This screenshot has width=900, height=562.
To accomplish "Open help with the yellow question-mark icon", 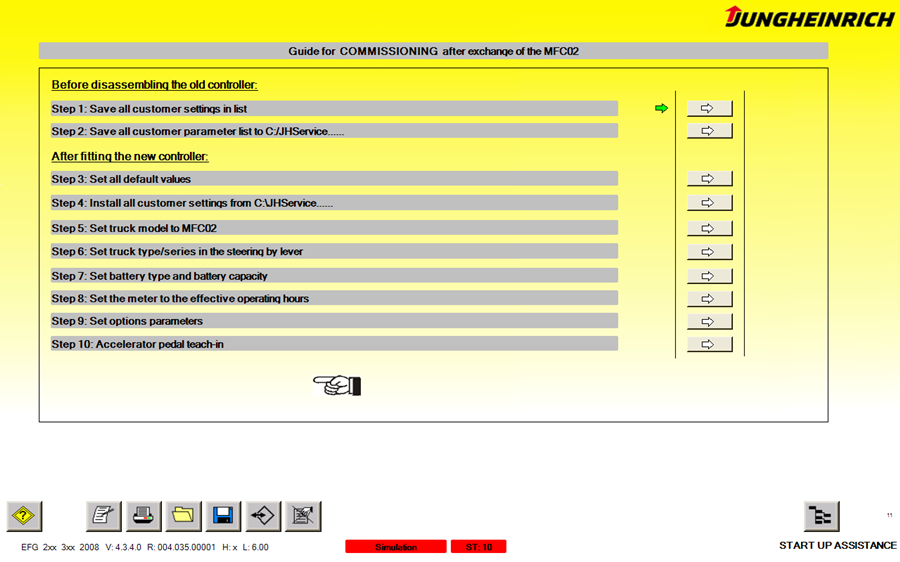I will (x=24, y=516).
